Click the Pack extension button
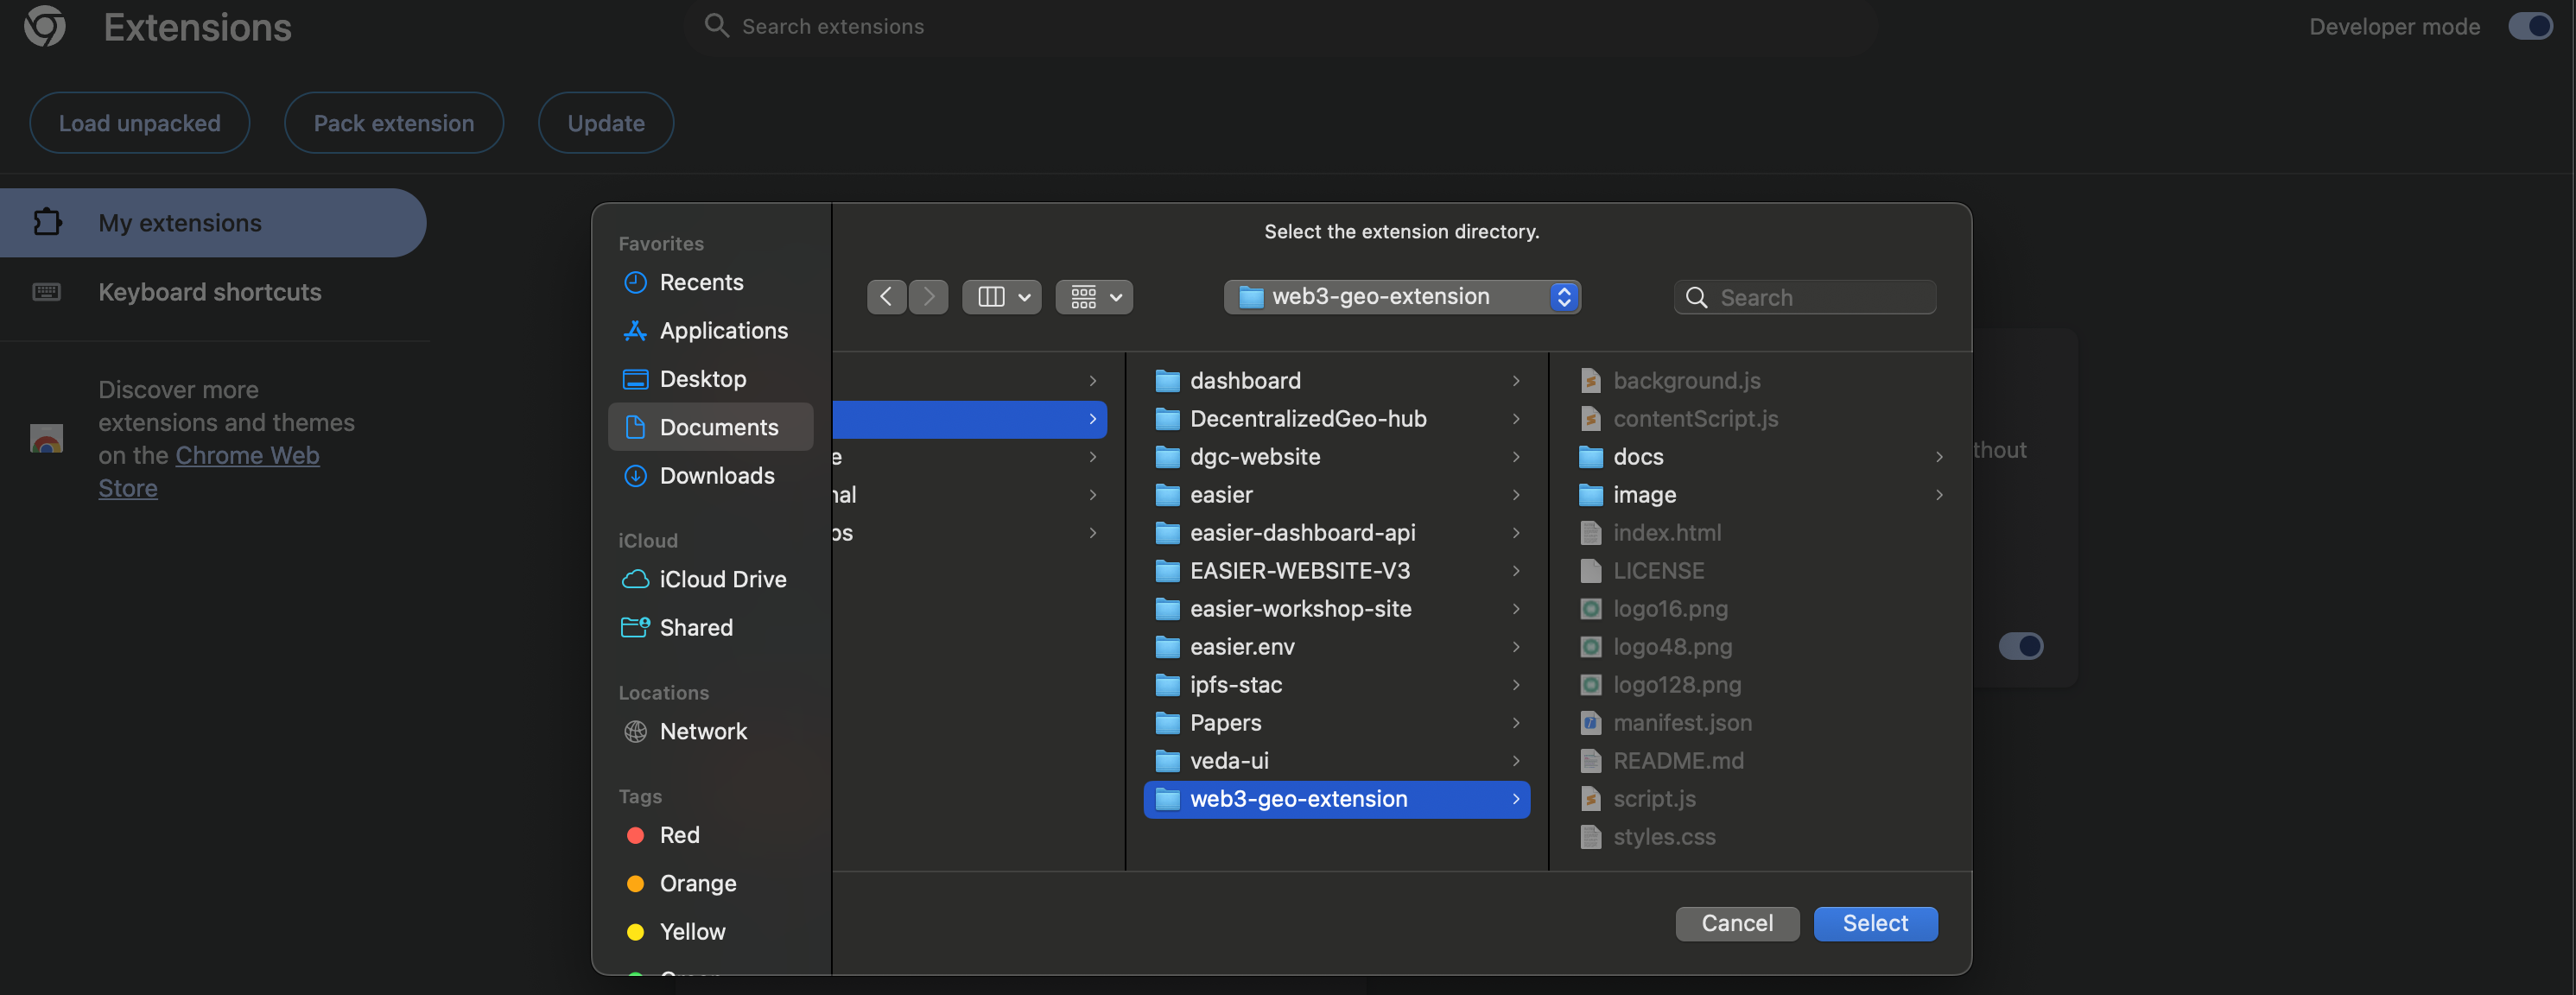The height and width of the screenshot is (995, 2576). (x=394, y=123)
